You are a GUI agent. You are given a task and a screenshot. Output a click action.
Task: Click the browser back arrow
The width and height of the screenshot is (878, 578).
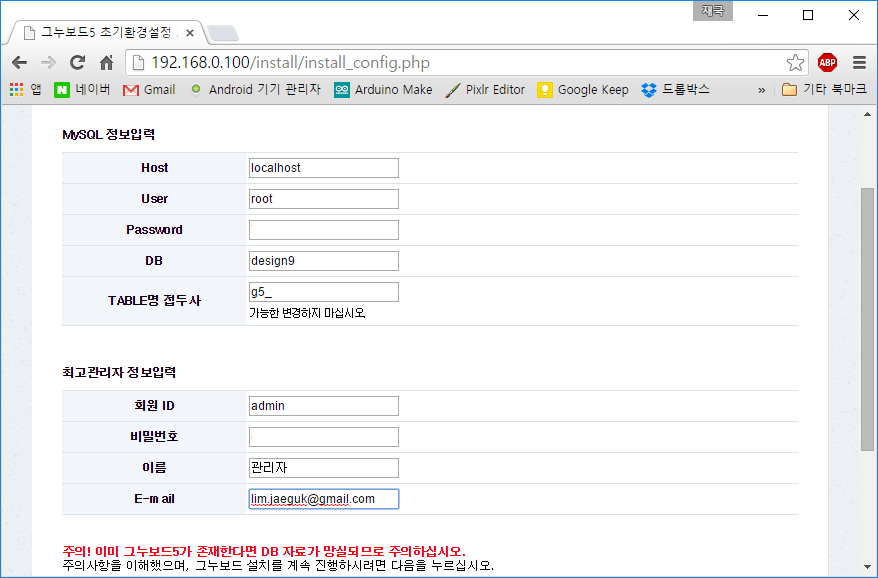19,62
